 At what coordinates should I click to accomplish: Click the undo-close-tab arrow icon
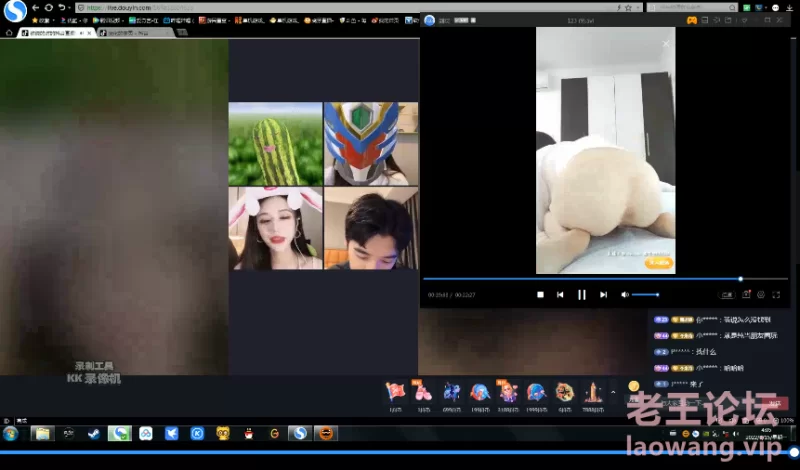[x=62, y=8]
